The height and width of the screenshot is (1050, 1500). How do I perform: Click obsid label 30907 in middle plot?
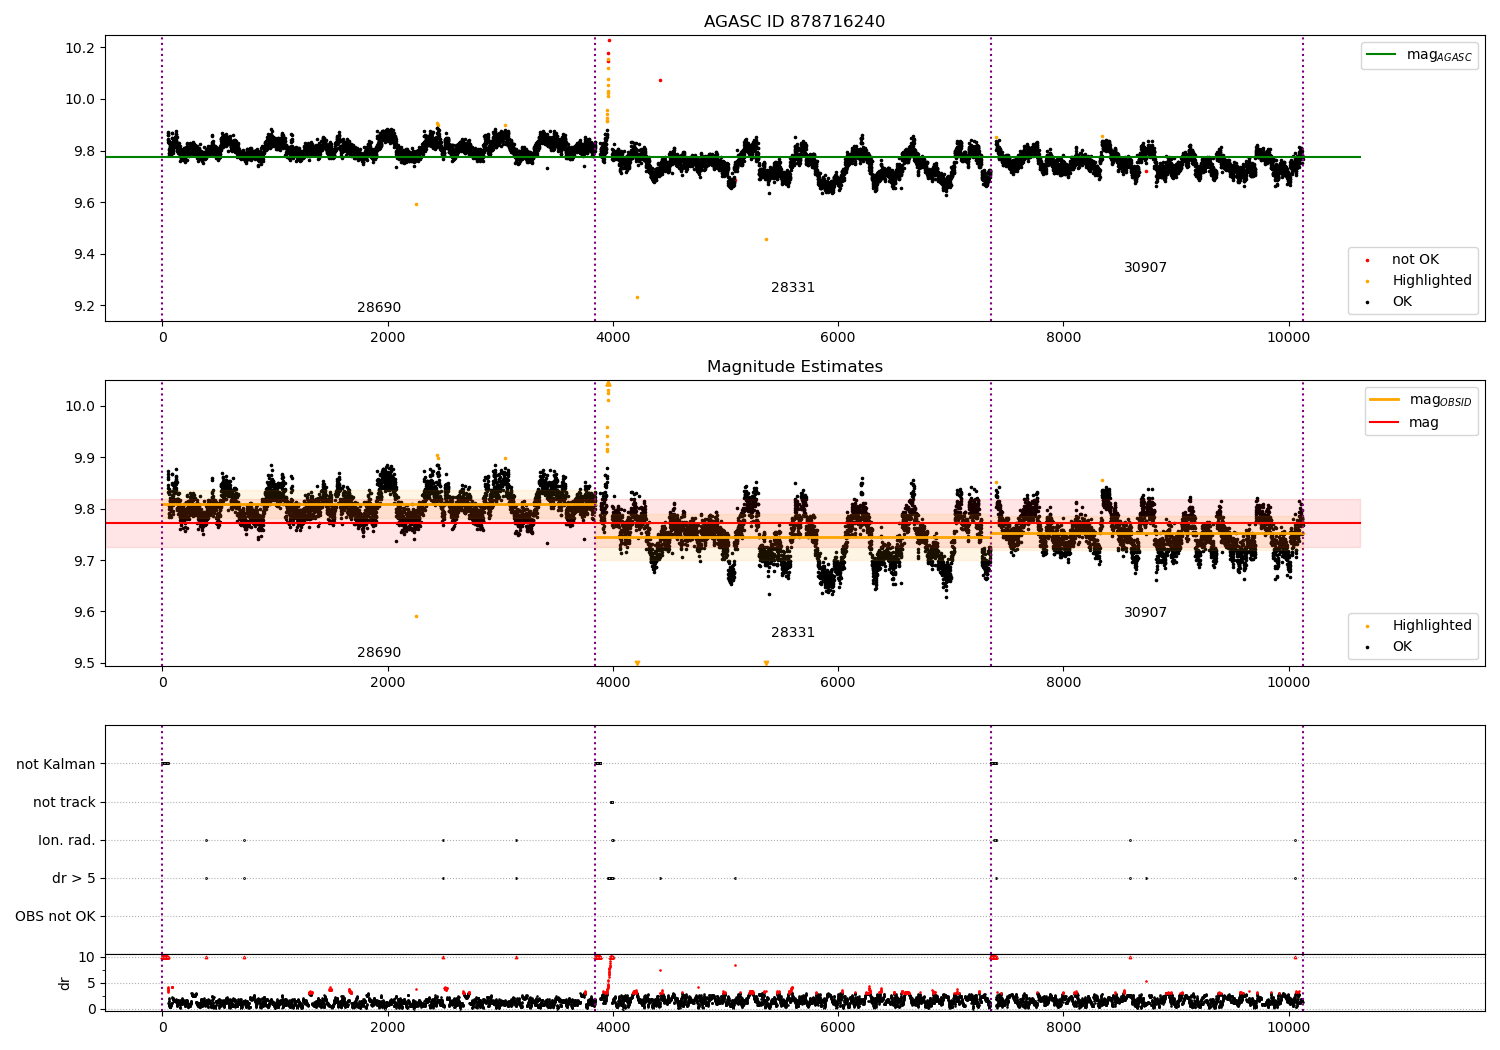click(1145, 612)
